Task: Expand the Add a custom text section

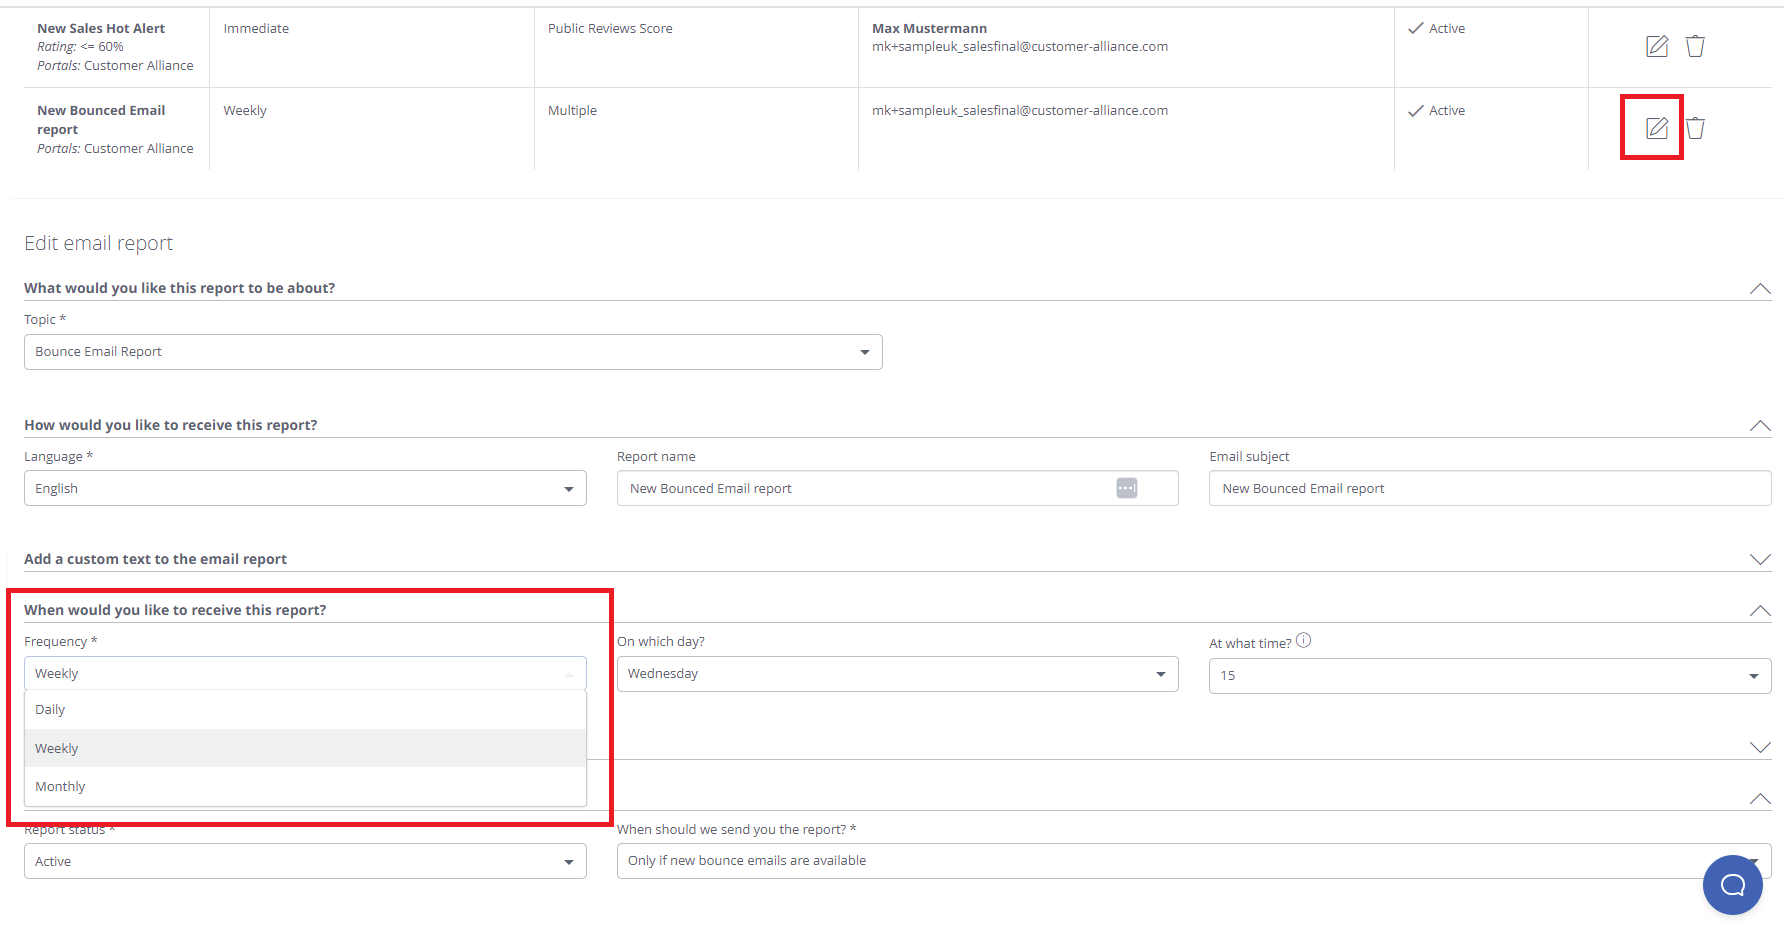Action: (x=1760, y=560)
